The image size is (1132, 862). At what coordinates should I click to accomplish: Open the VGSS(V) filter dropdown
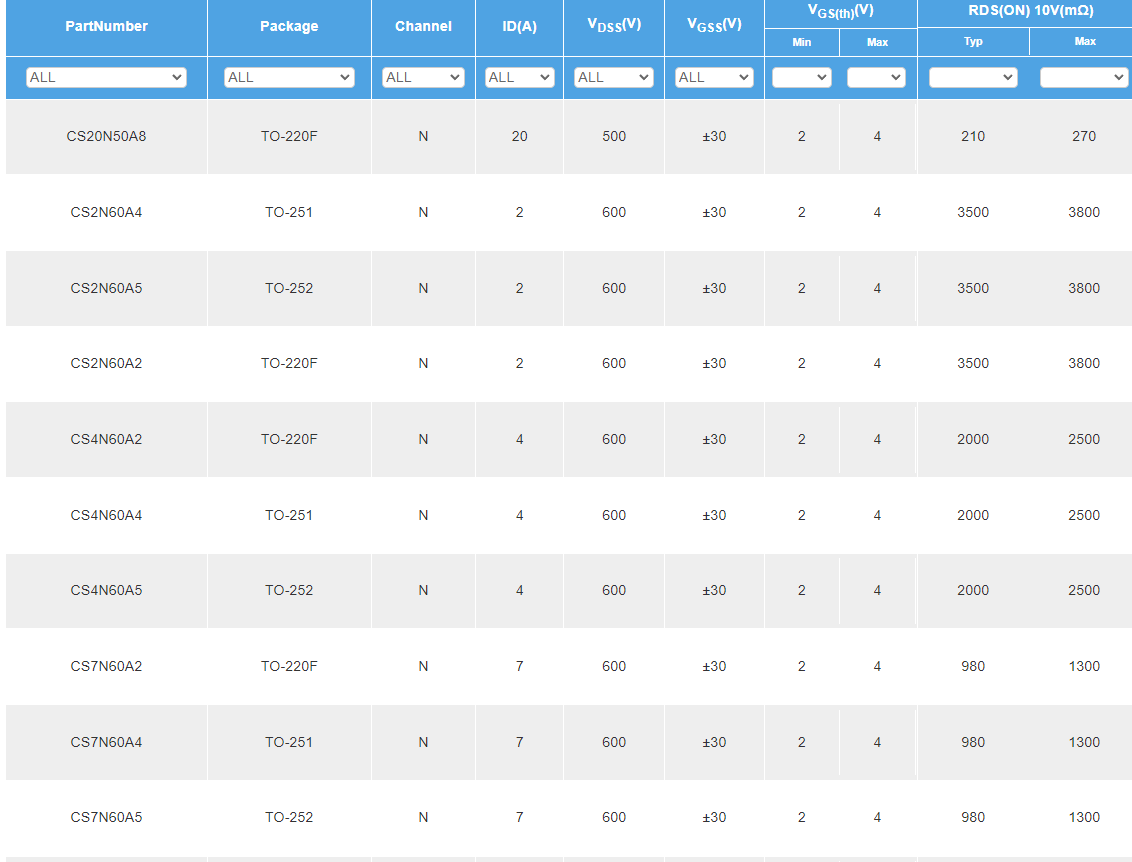click(714, 77)
